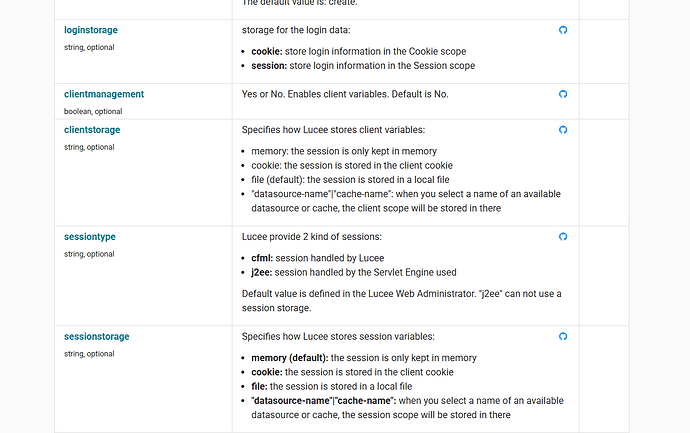Click 'string, optional' label under loginstorage

[x=89, y=47]
